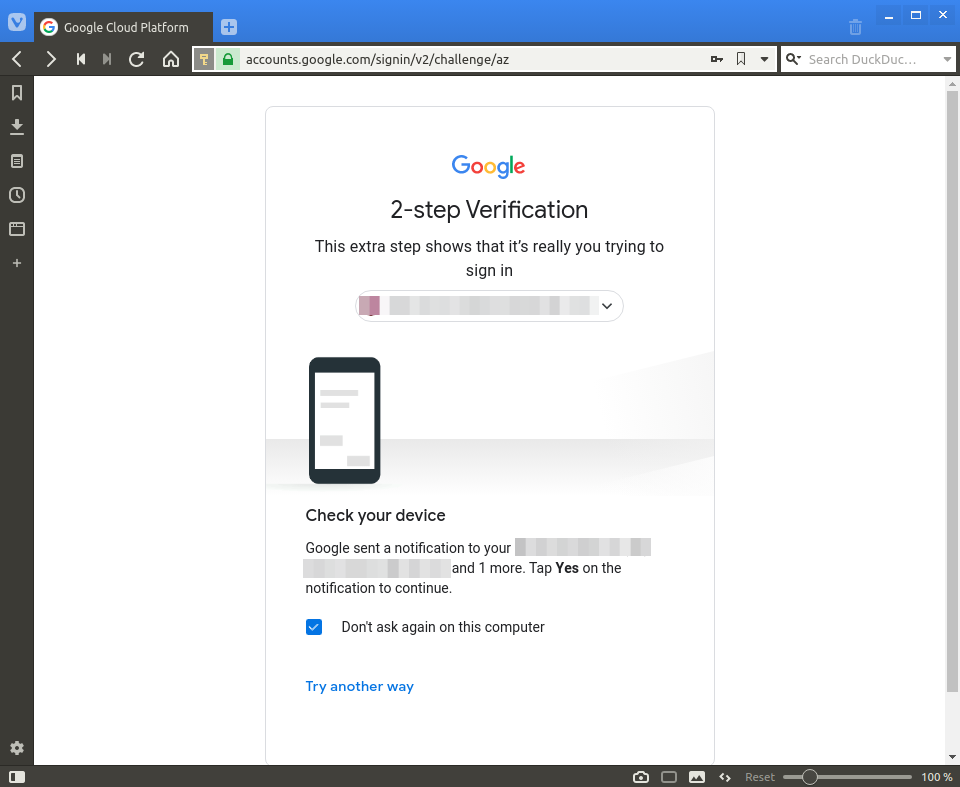Adjust the zoom slider handle
Viewport: 960px width, 787px height.
tap(809, 777)
